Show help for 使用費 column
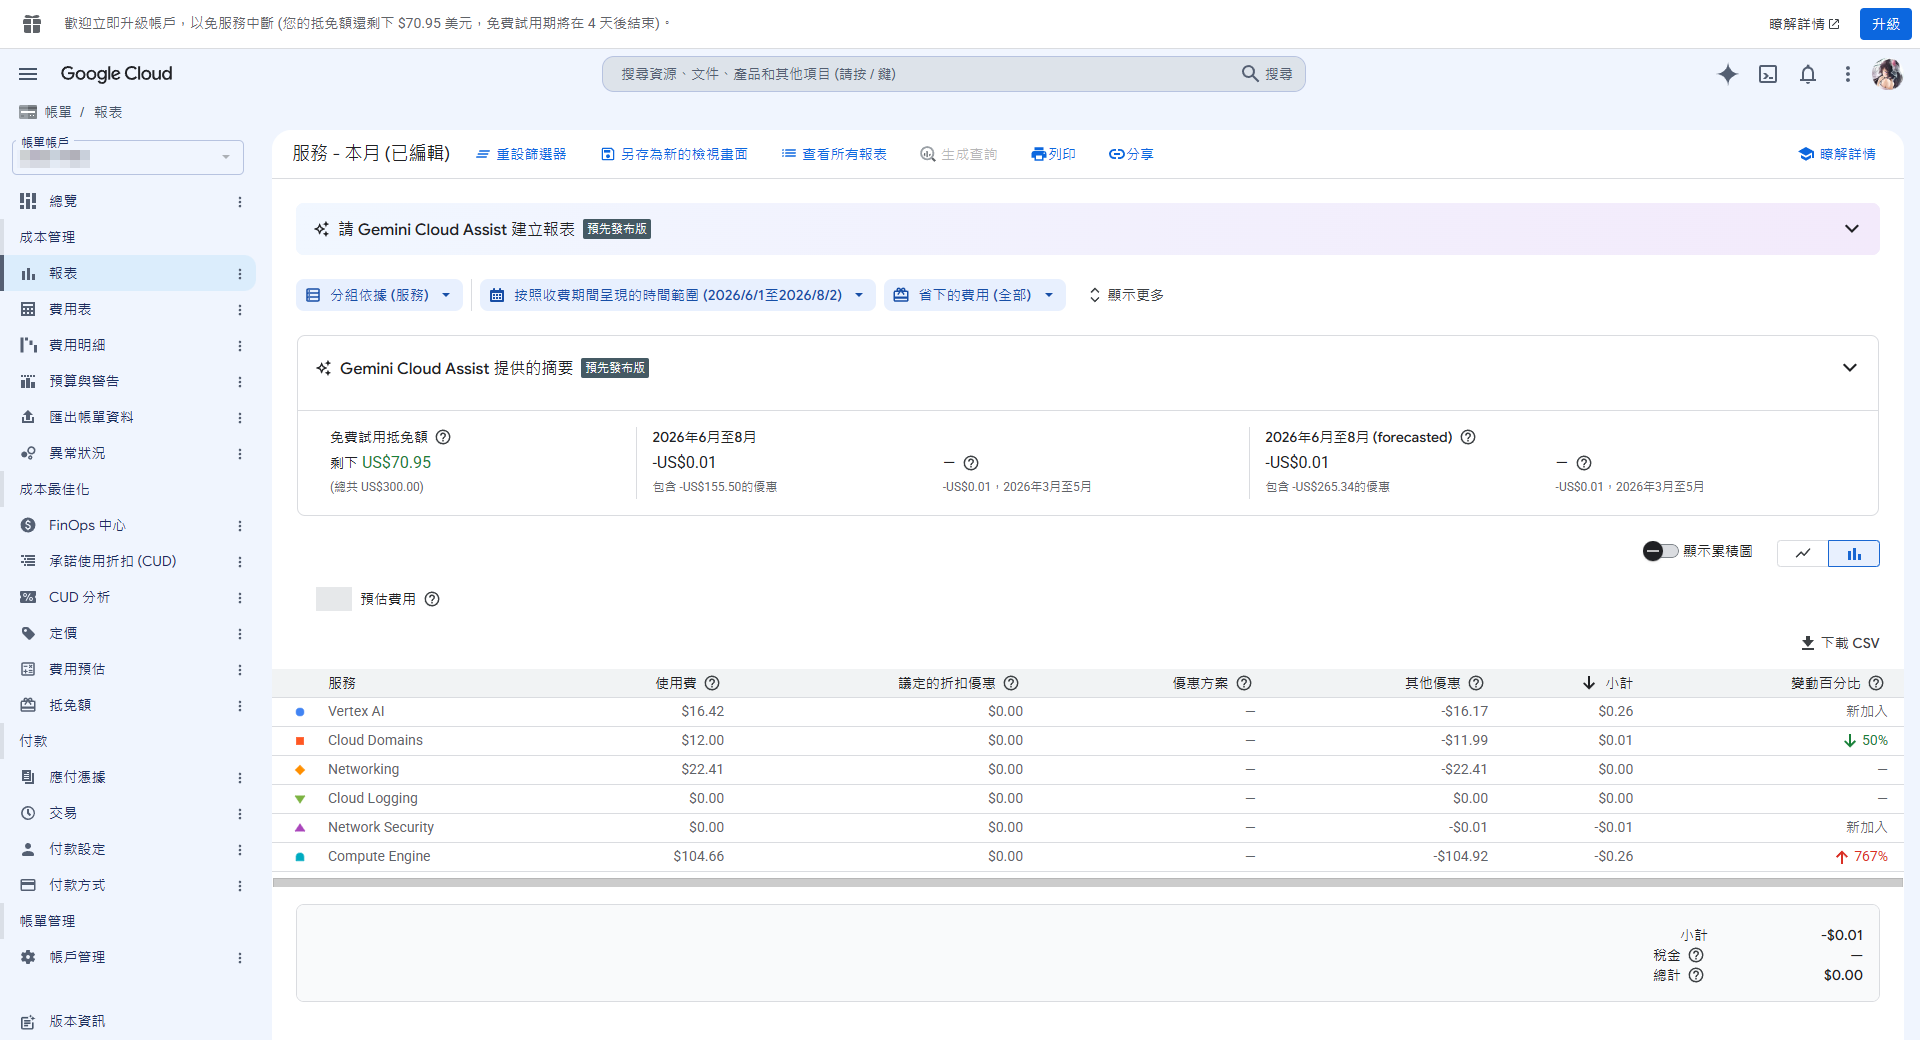Screen dimensions: 1920x1040 tap(712, 683)
